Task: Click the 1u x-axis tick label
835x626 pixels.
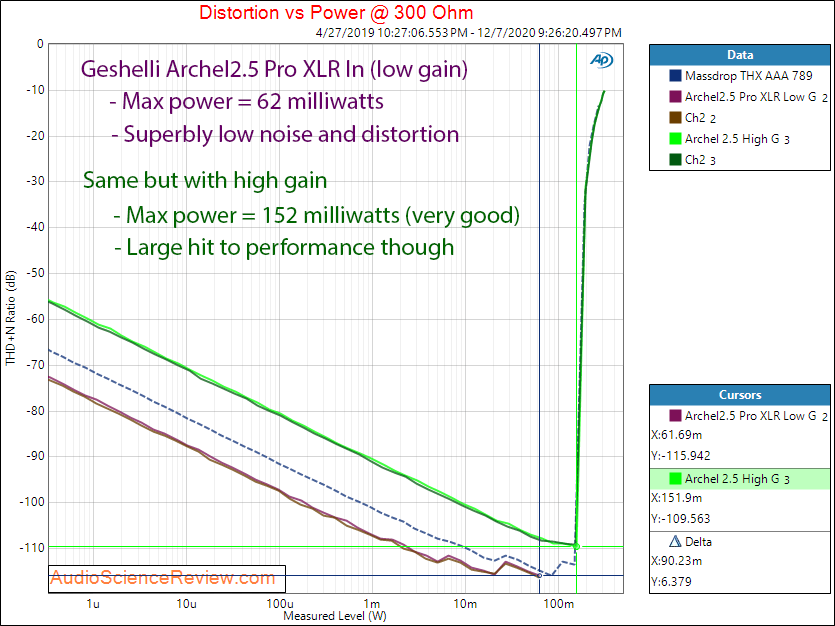Action: coord(93,604)
